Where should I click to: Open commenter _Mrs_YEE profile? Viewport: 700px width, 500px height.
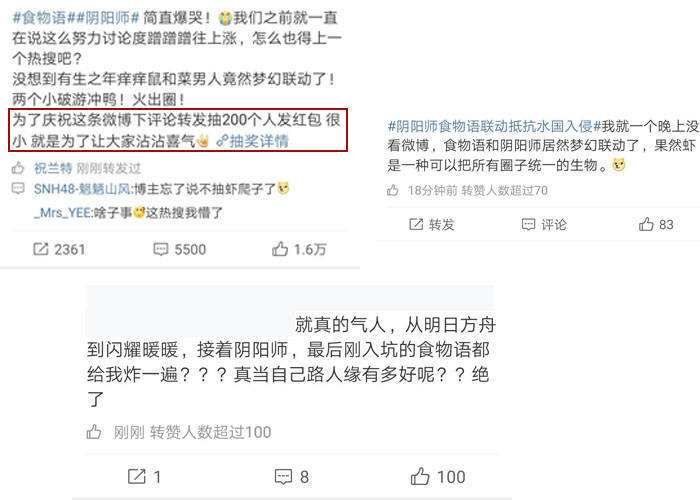[62, 212]
